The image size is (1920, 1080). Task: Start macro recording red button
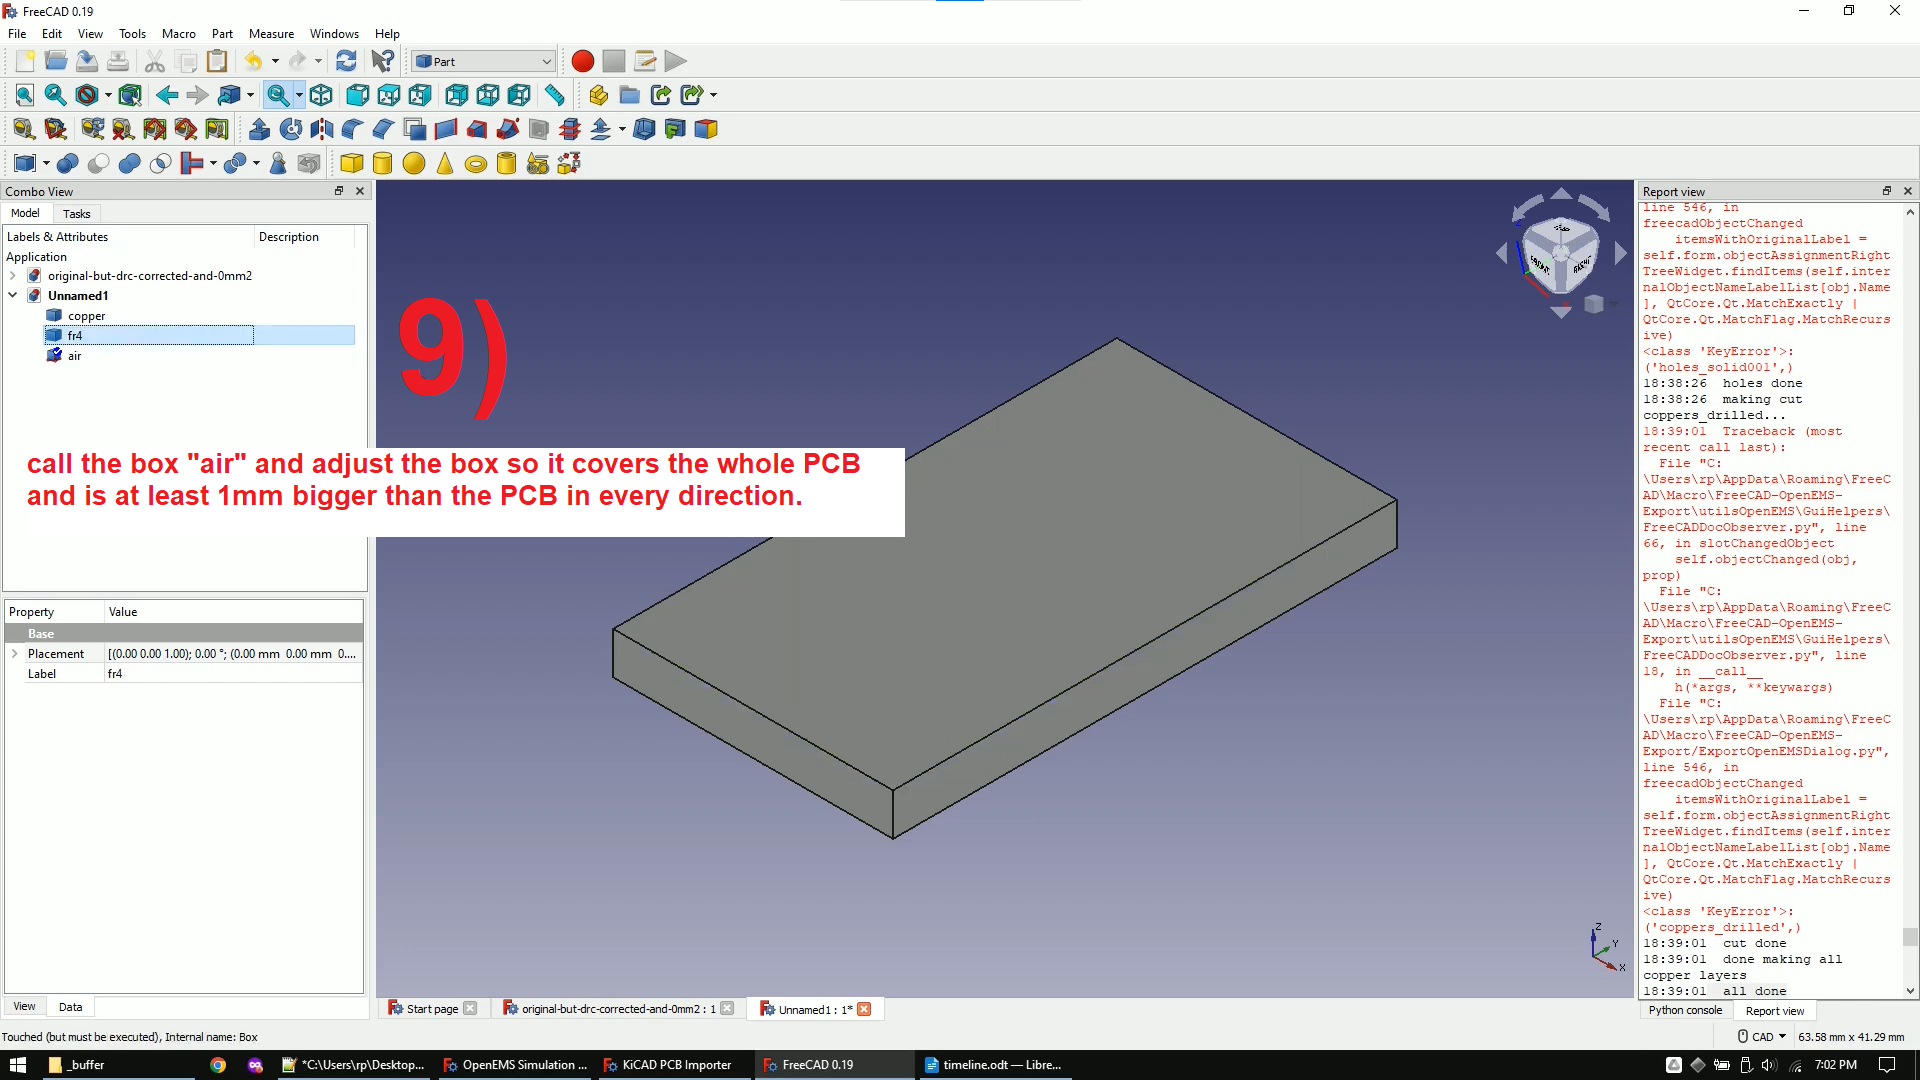click(x=583, y=61)
